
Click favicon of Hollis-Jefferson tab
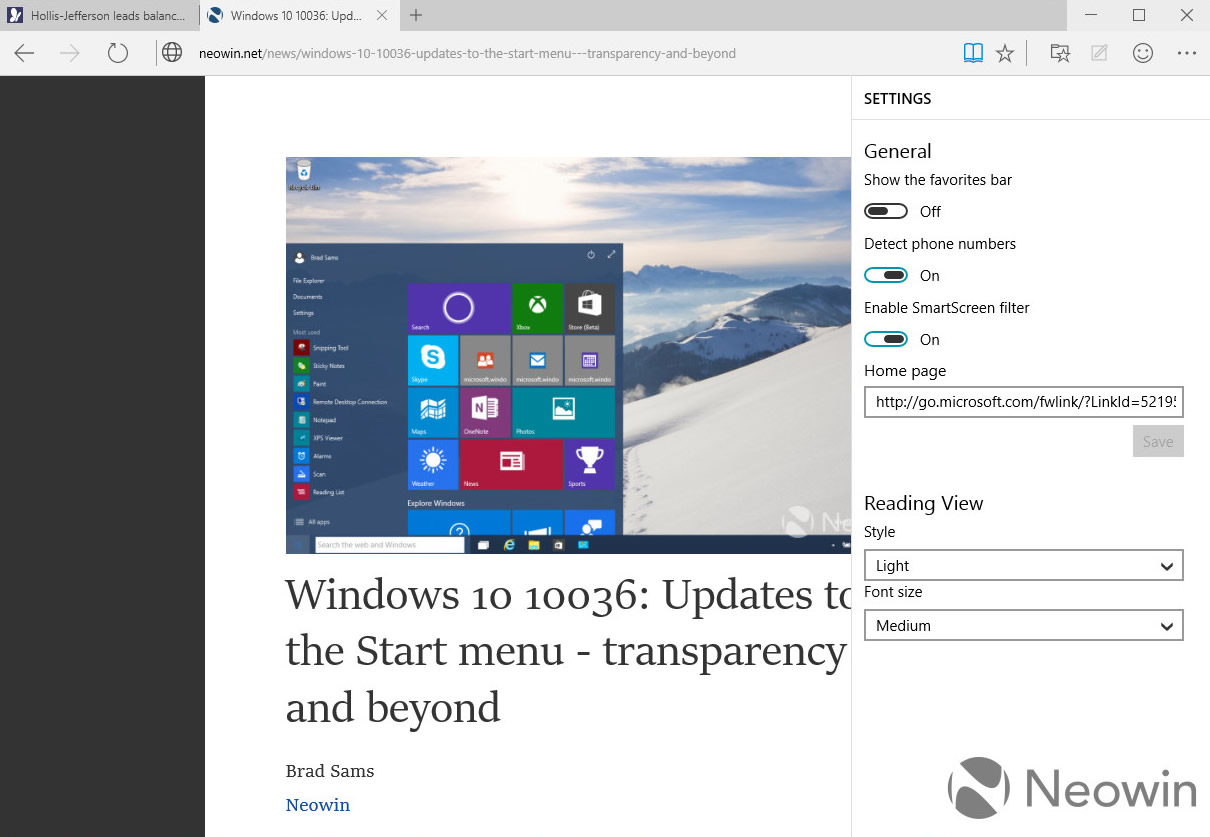(15, 16)
